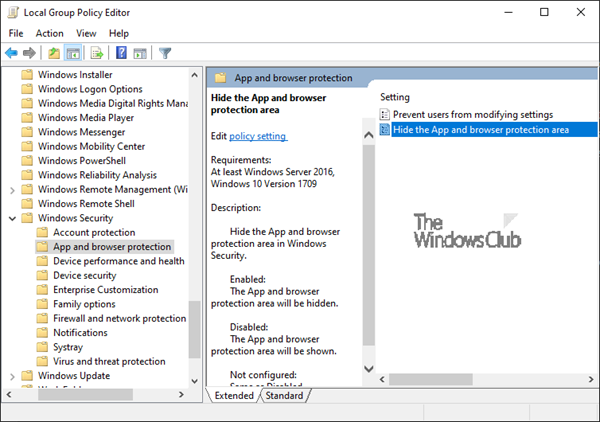Click tree pane horizontal scrollbar right arrow
This screenshot has height=422, width=600.
pyautogui.click(x=182, y=394)
